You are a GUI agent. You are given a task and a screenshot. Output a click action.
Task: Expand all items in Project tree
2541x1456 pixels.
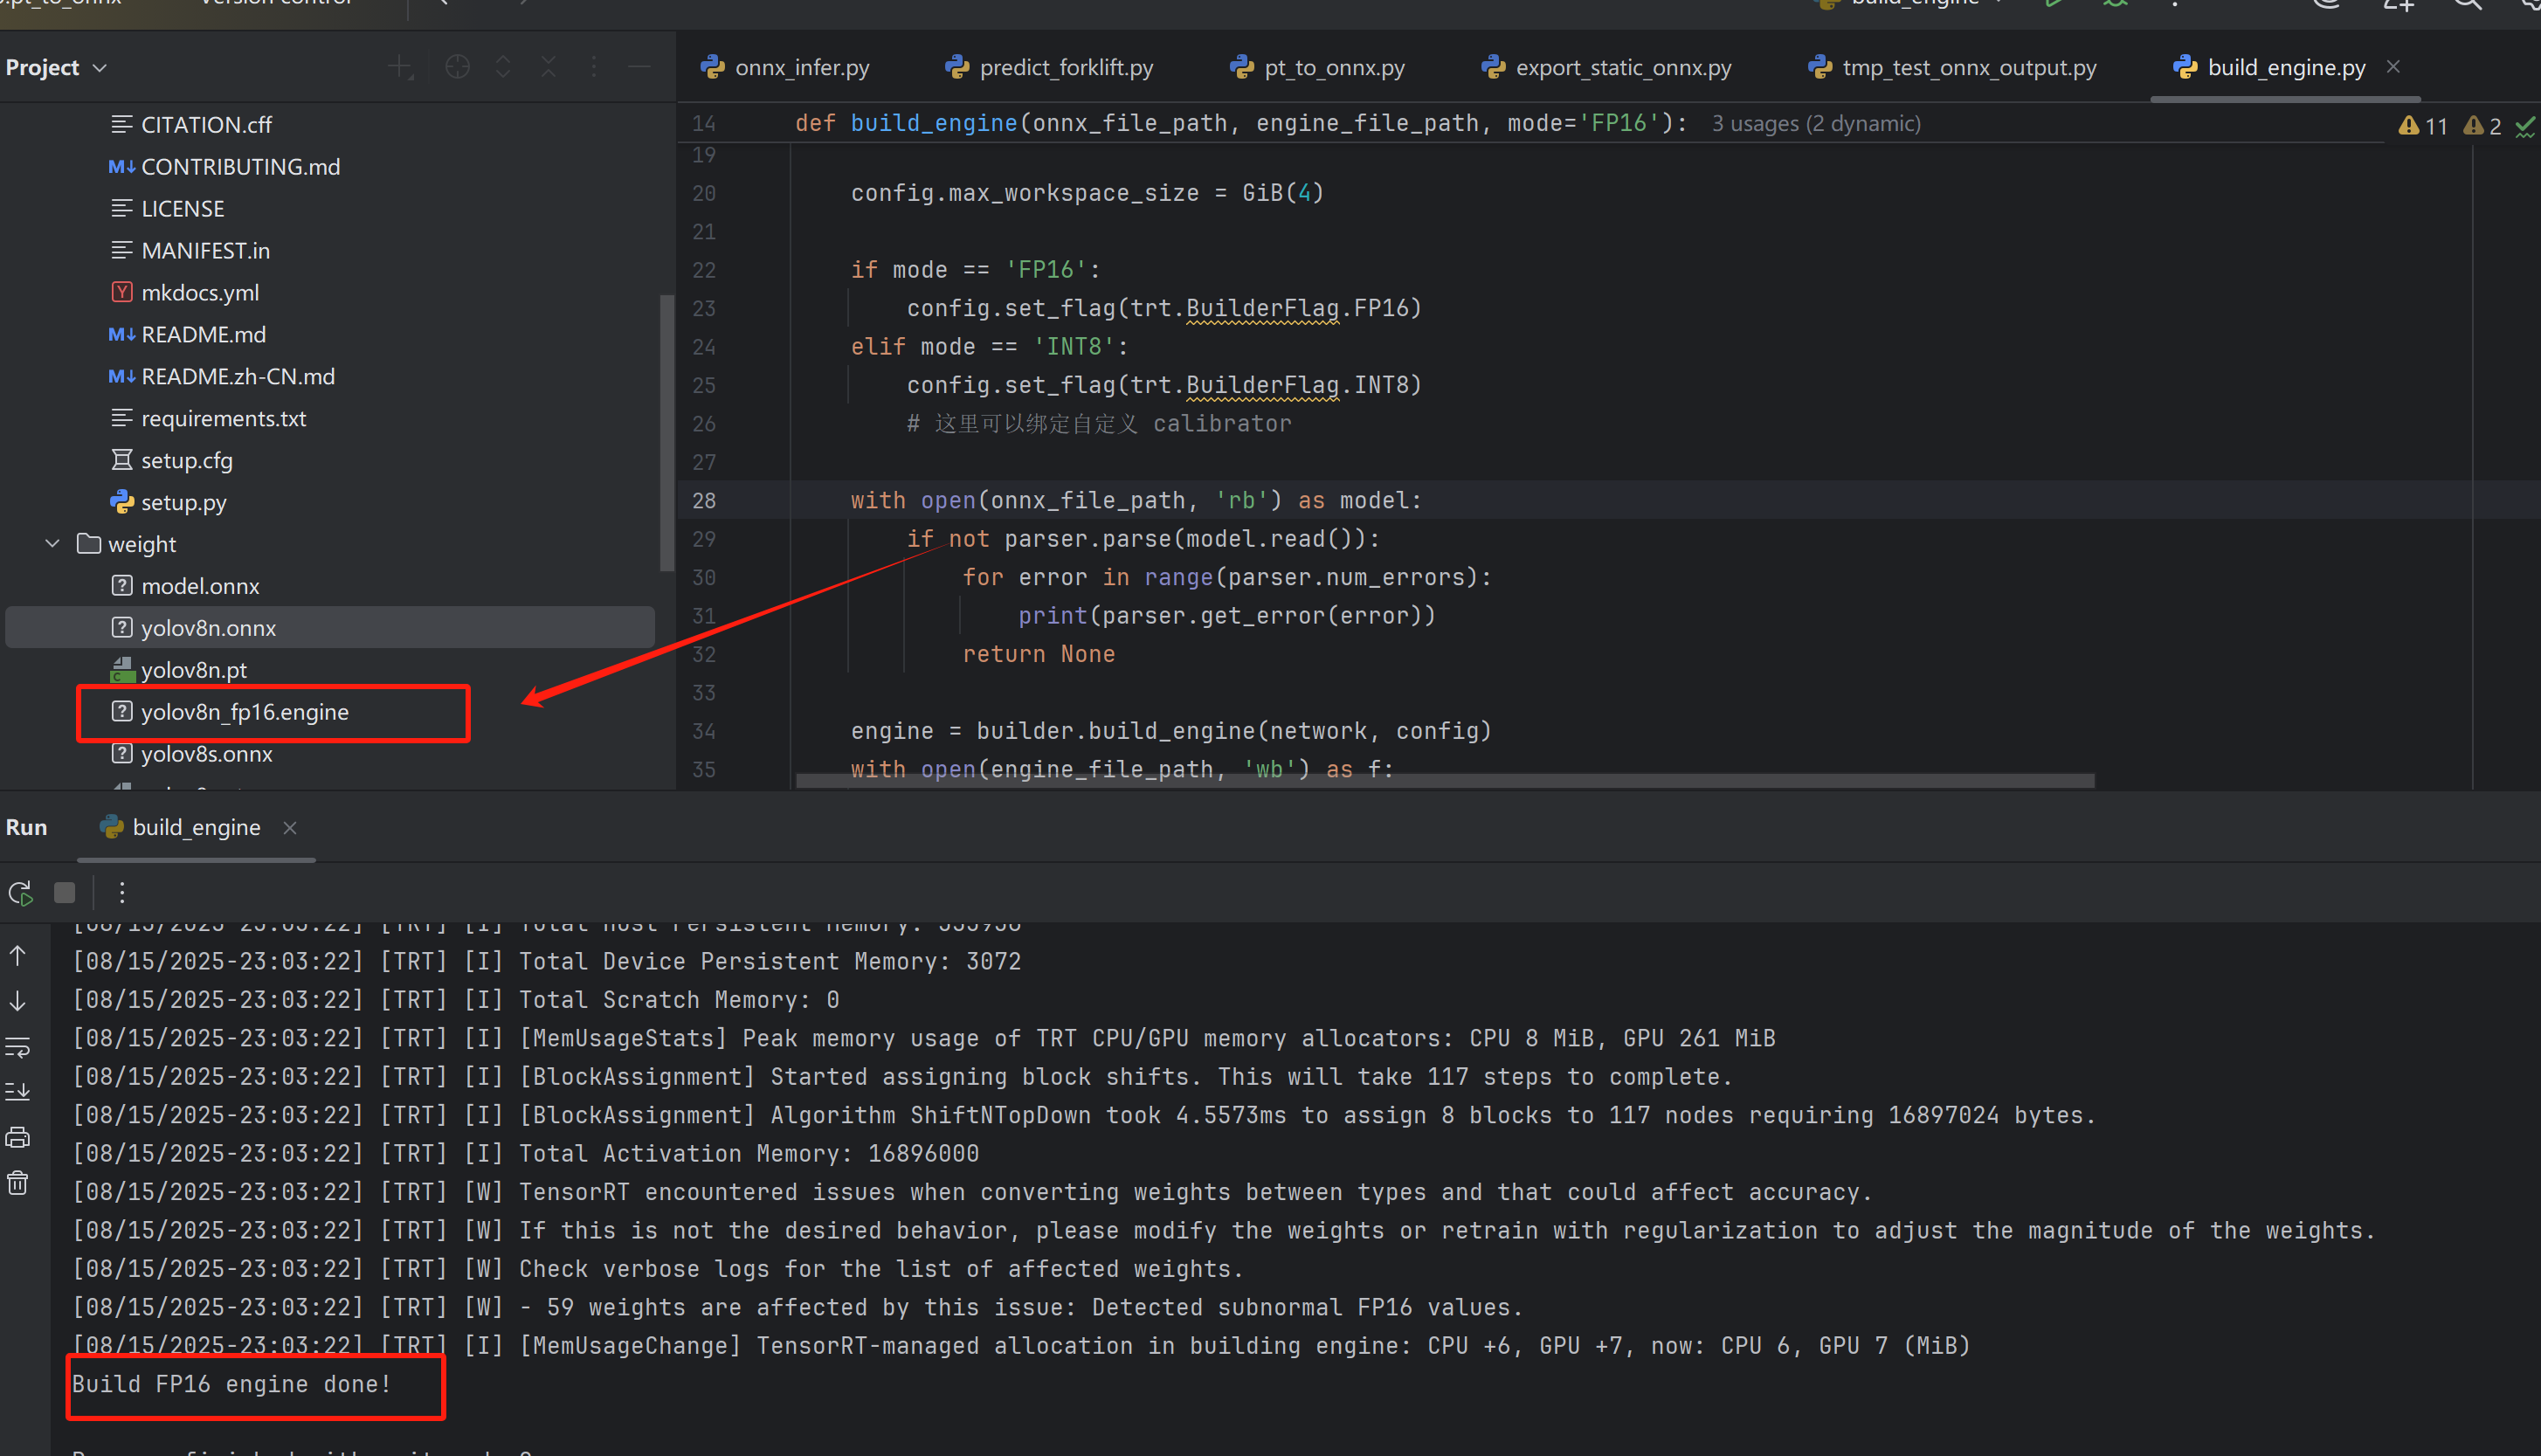[503, 67]
